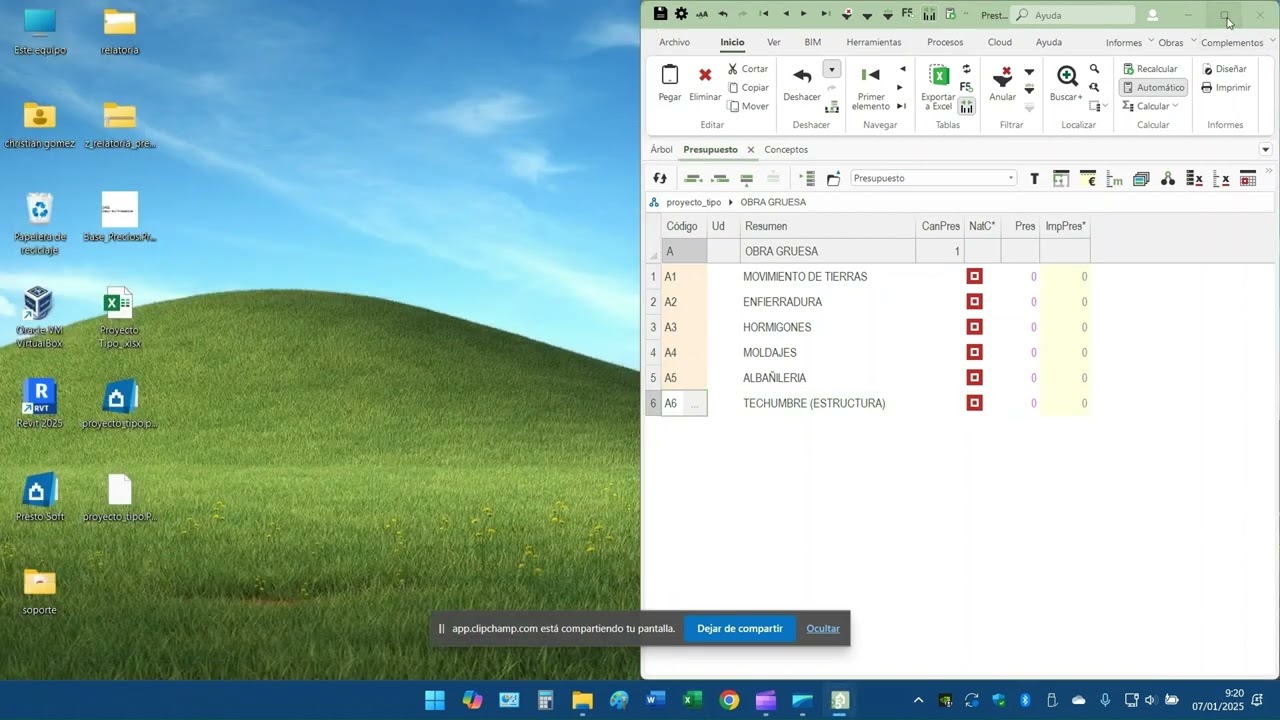Toggle the NatC chapter marker for MOVIMIENTO DE TIERRAS
The width and height of the screenshot is (1280, 720).
click(x=974, y=276)
